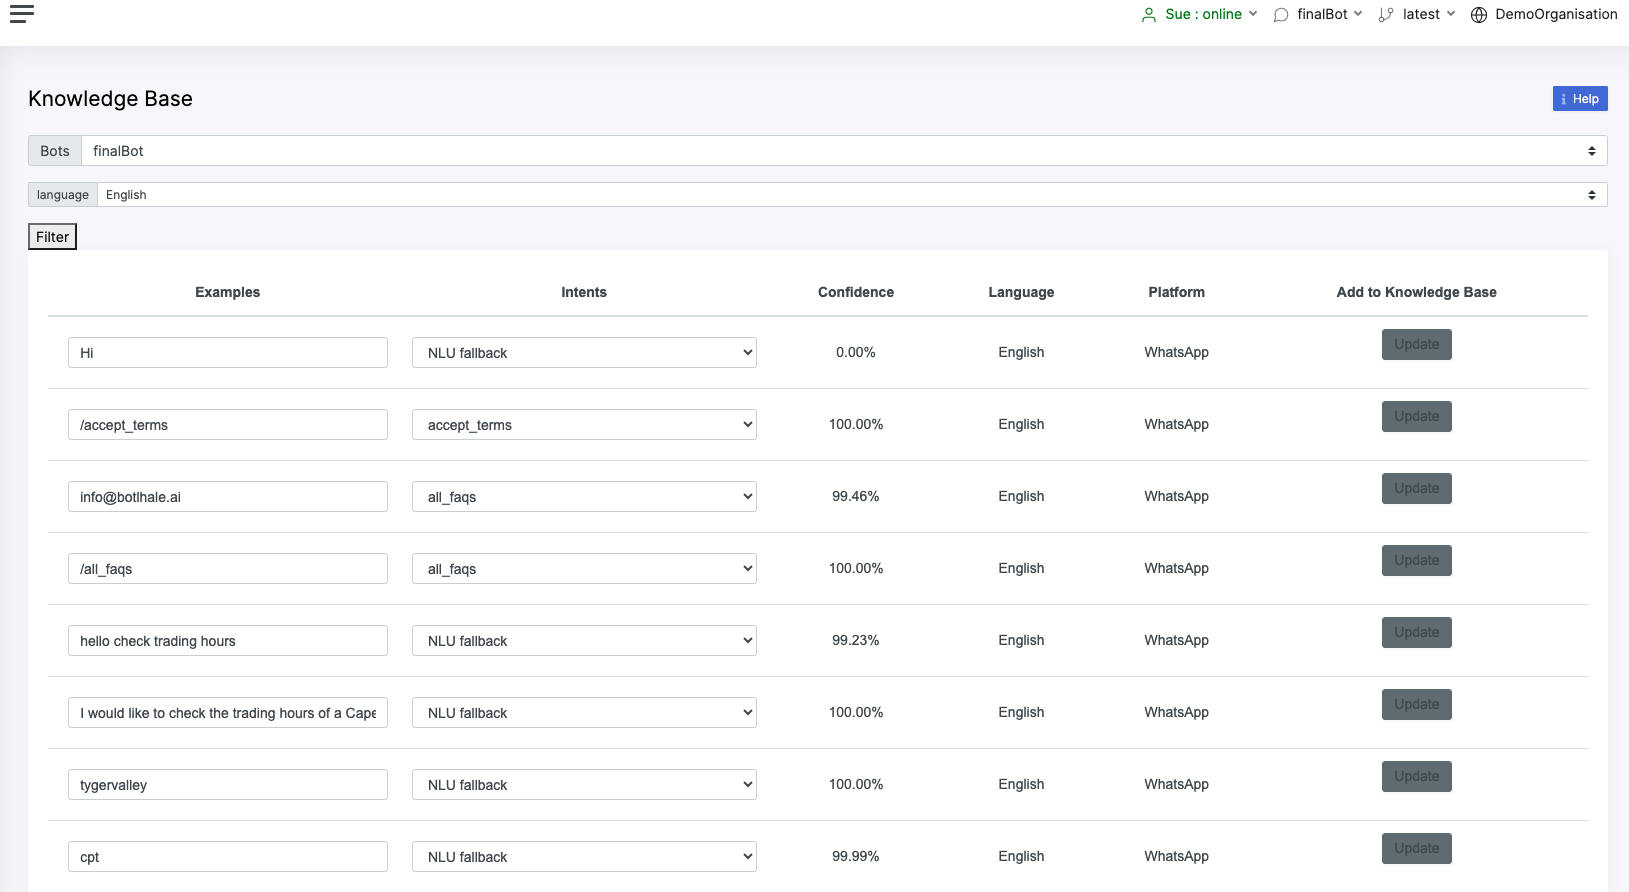
Task: Click English language in the cpt row
Action: point(1021,856)
